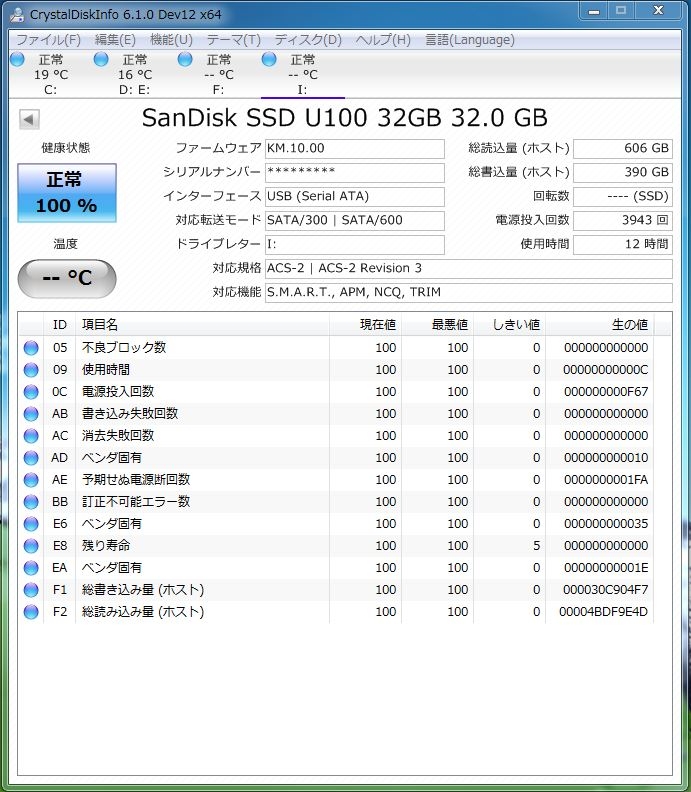
Task: Click the drive letter field I:
Action: pos(355,244)
